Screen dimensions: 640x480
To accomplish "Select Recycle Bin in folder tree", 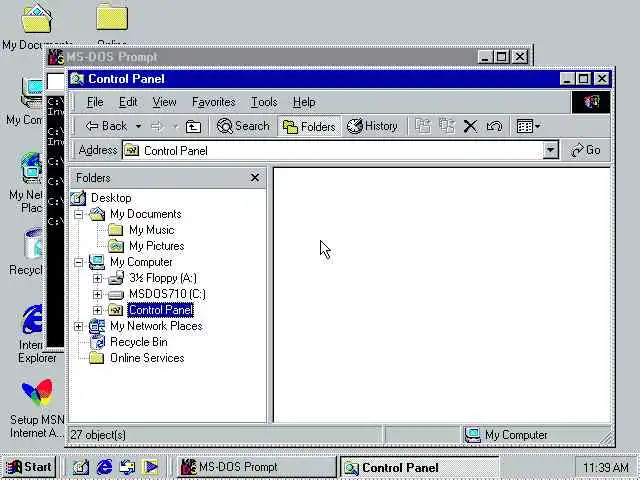I will [x=138, y=342].
